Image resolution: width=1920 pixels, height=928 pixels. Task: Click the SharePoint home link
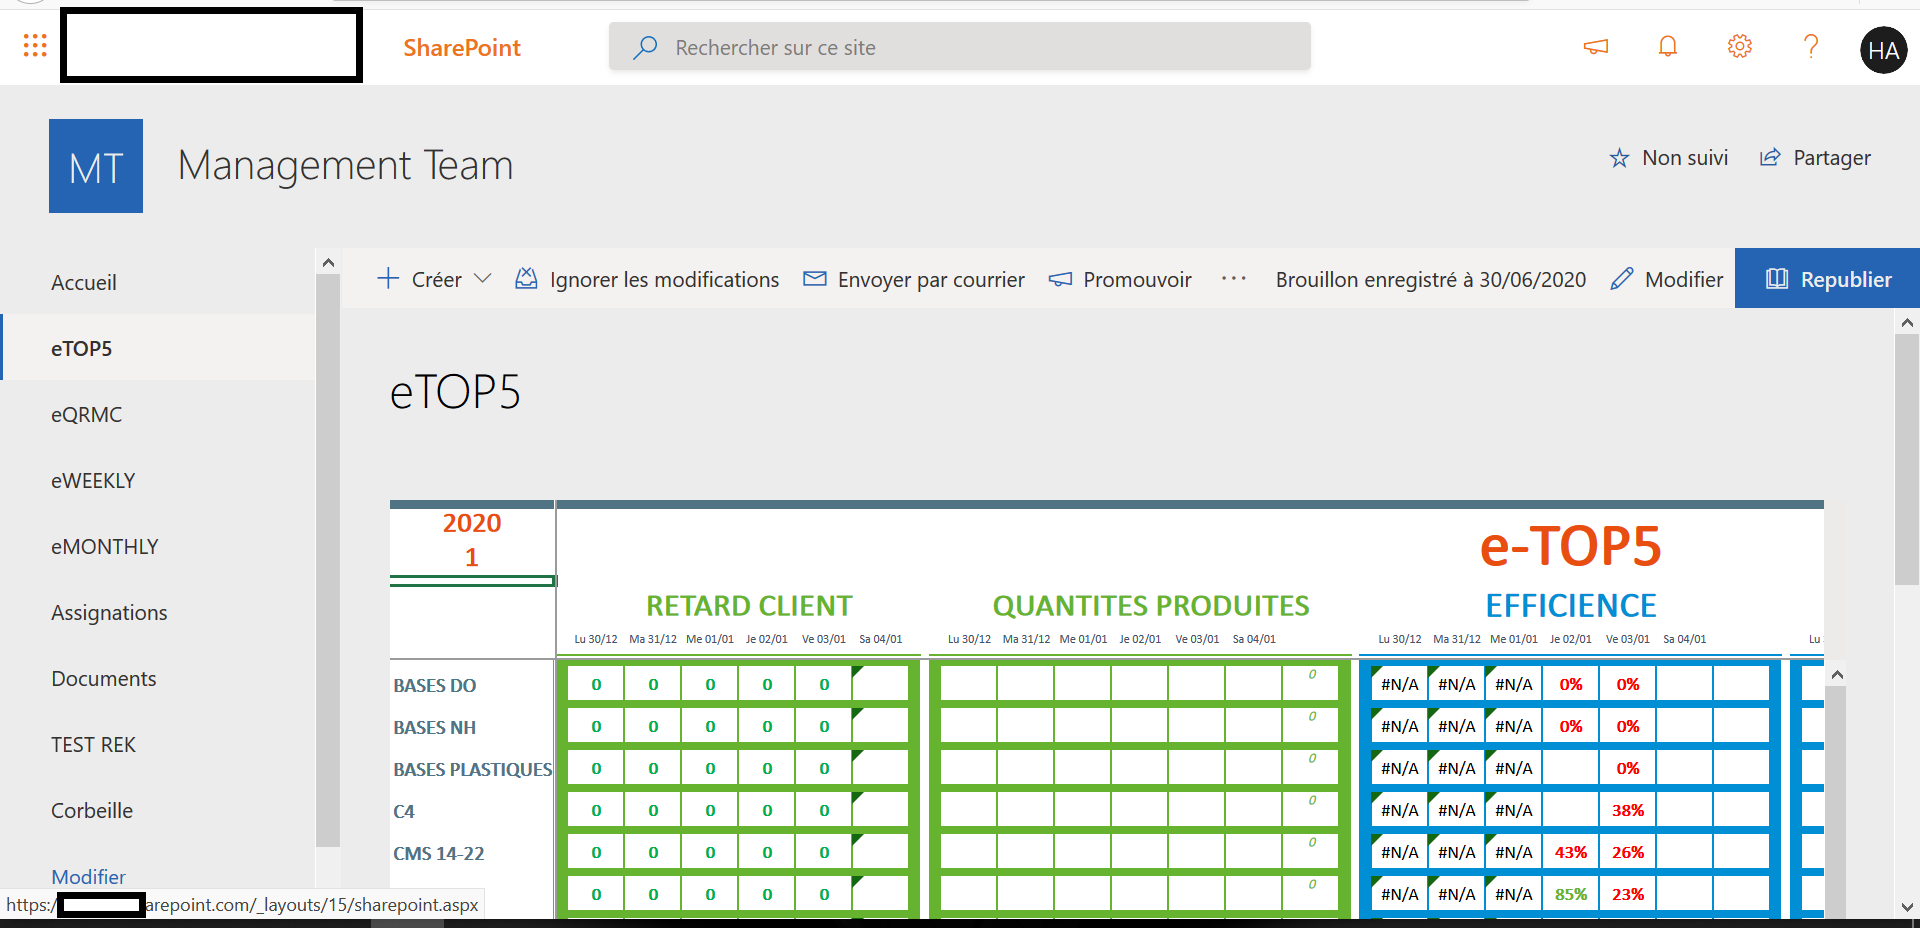coord(462,48)
